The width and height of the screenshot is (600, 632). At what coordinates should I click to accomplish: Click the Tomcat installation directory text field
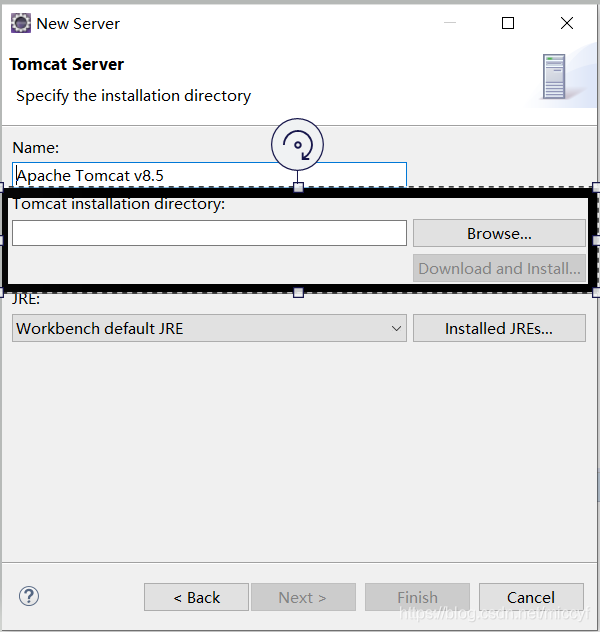[x=209, y=233]
